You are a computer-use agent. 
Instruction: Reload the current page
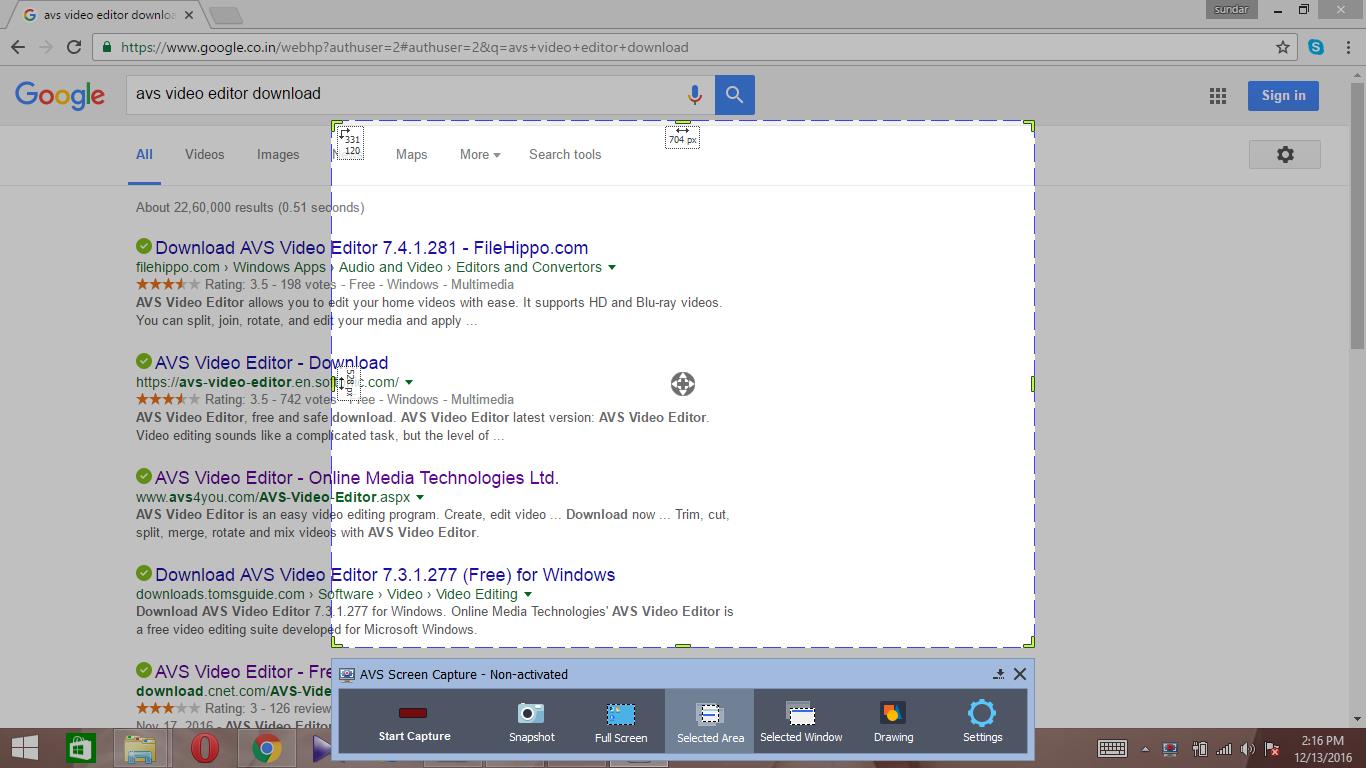(x=73, y=47)
